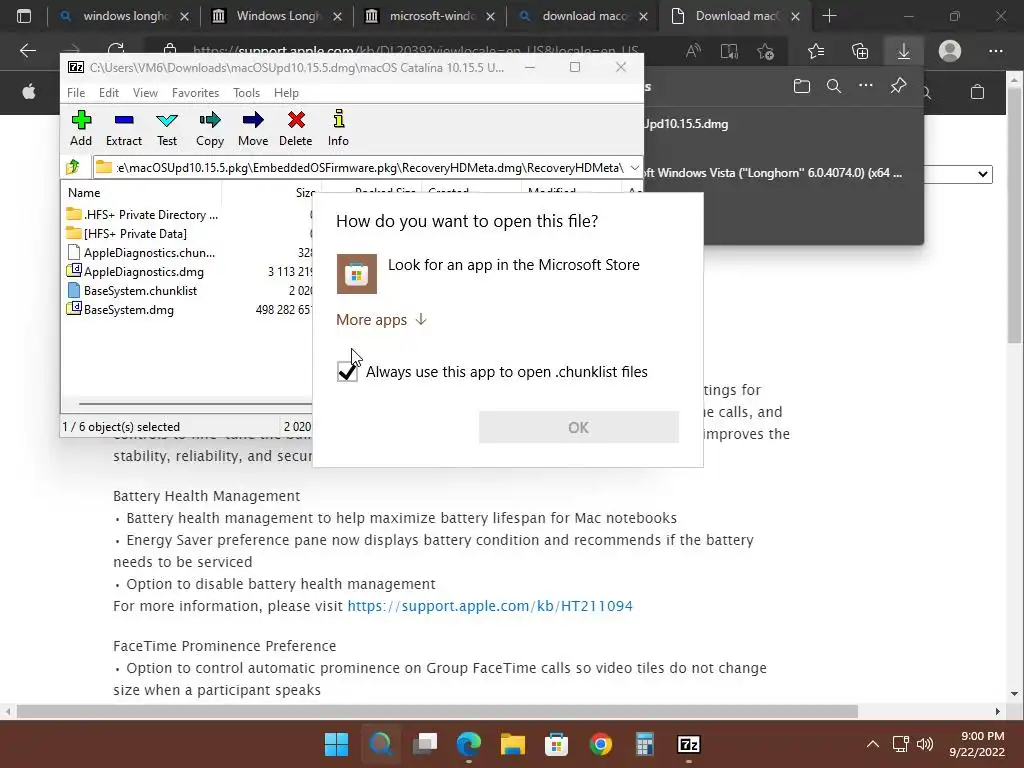1024x768 pixels.
Task: Open Edge Collections button
Action: click(860, 51)
